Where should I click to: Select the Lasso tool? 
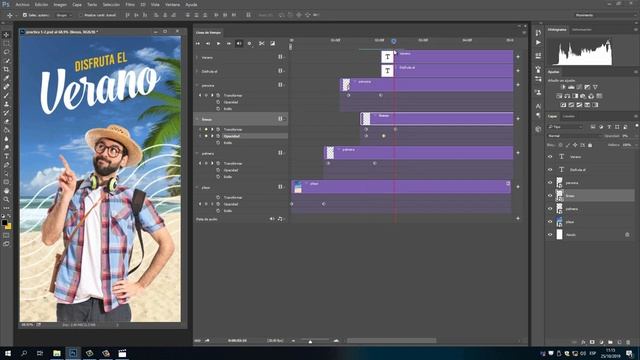6,52
